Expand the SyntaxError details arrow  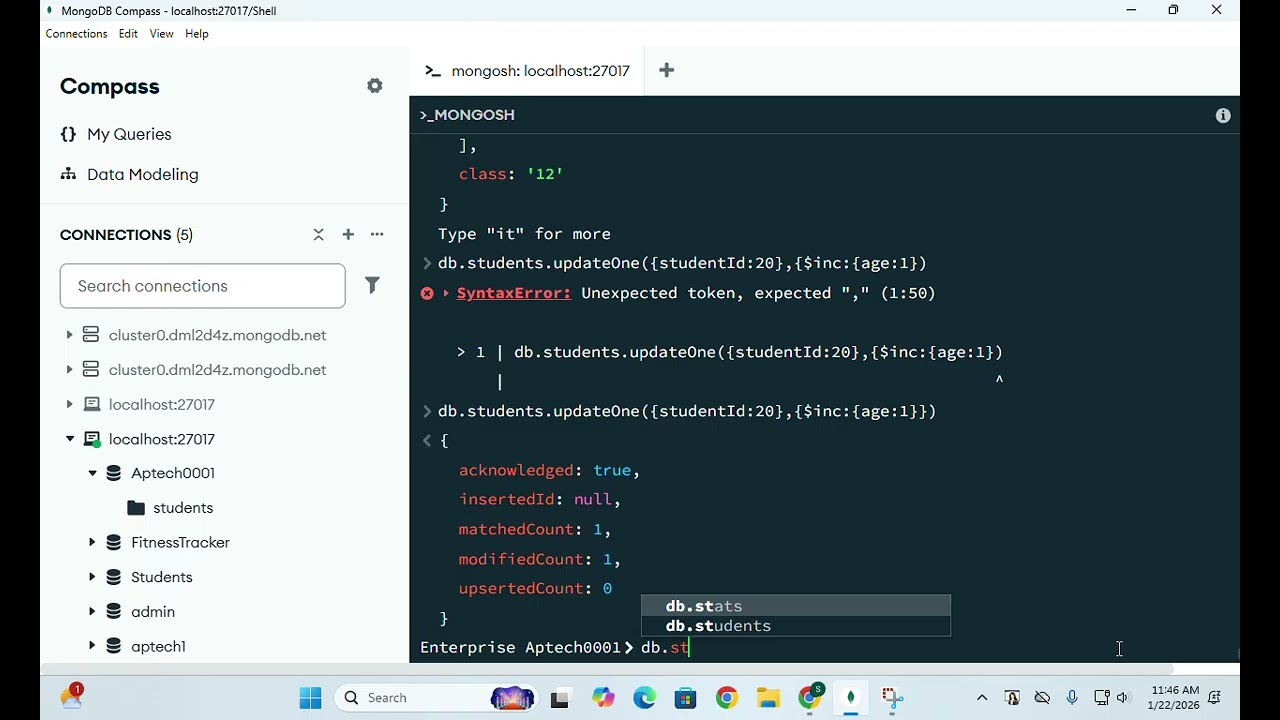point(446,293)
